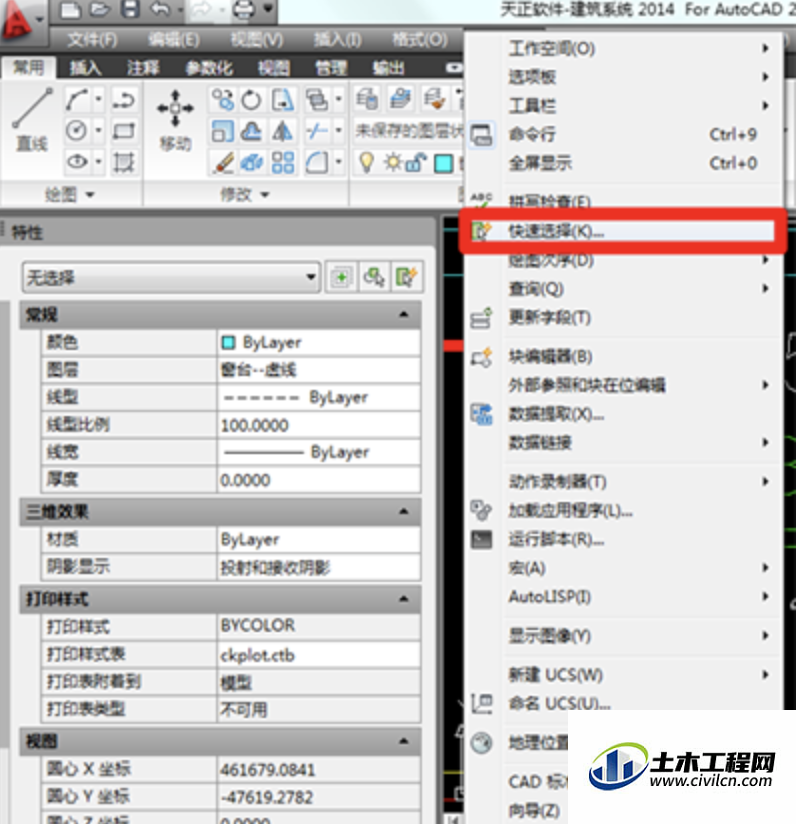Choose 块编辑器(B) menu entry
The image size is (796, 824).
coord(622,356)
